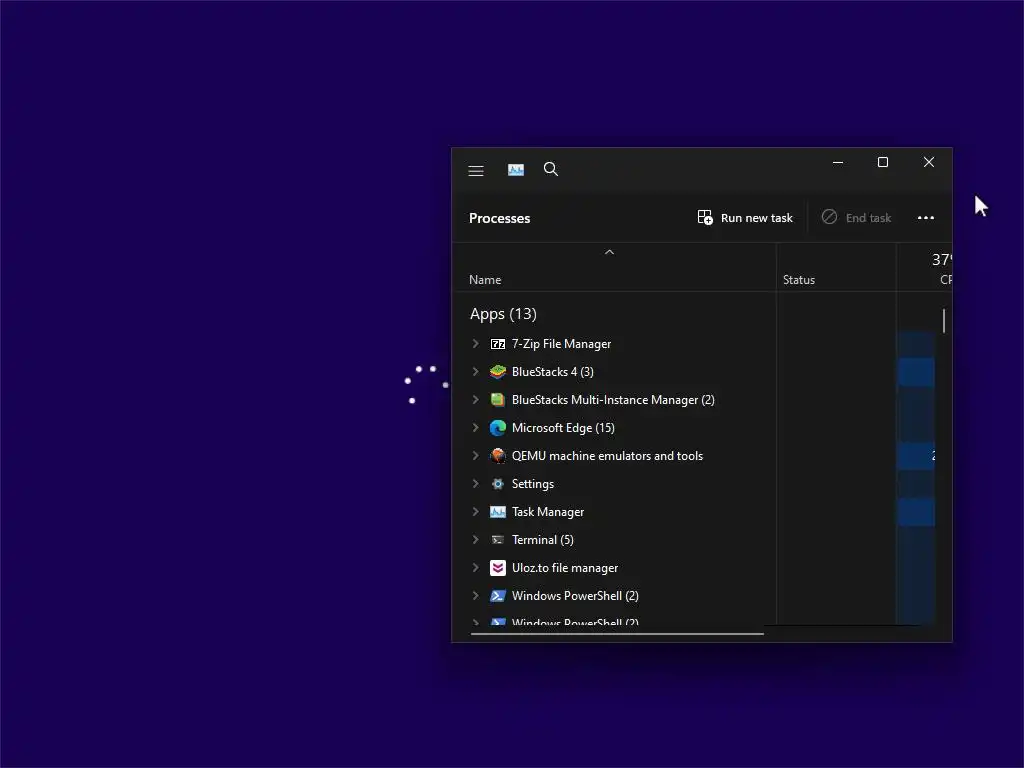Select the Uloz.to app icon
The width and height of the screenshot is (1024, 768).
coord(498,568)
